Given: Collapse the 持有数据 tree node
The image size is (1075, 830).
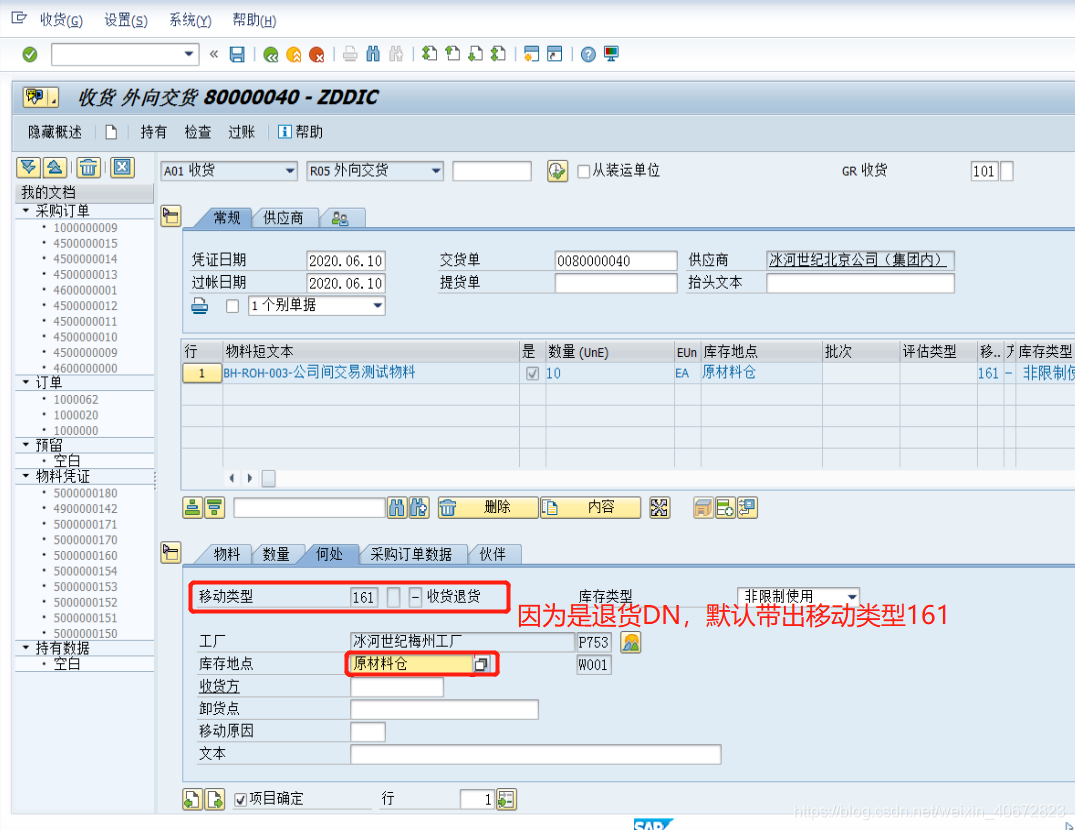Looking at the screenshot, I should tap(26, 647).
